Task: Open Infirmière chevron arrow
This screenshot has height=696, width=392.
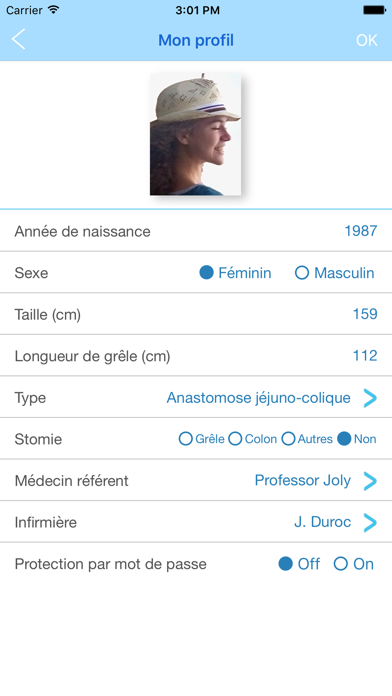Action: point(370,522)
